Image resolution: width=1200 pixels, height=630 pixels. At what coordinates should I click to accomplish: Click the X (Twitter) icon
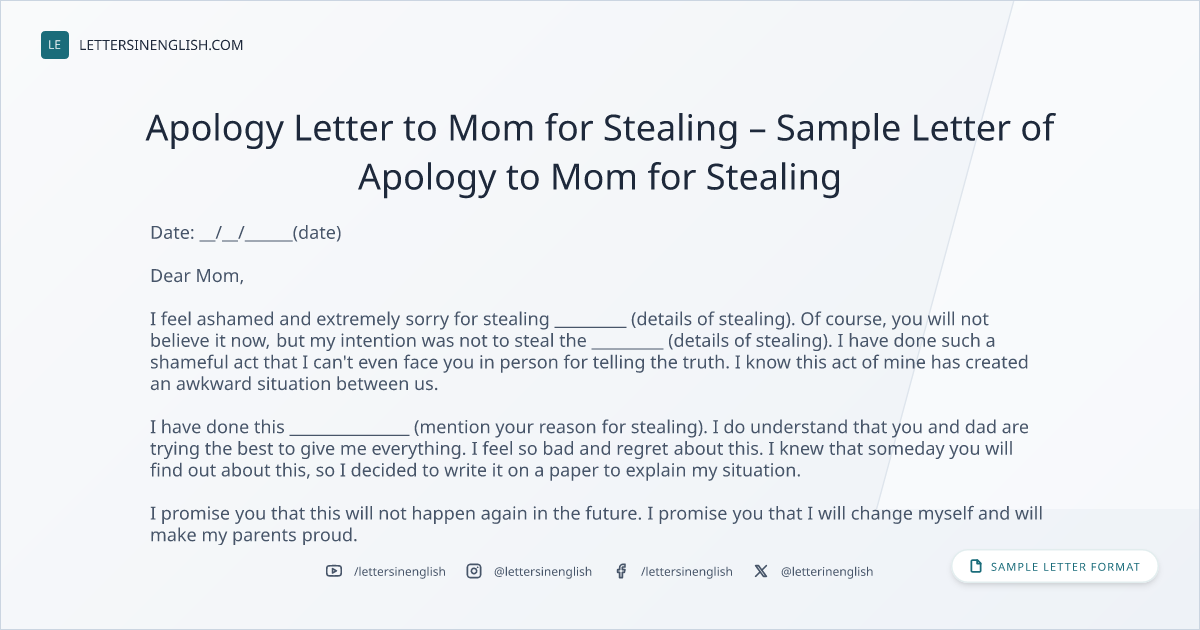point(761,571)
